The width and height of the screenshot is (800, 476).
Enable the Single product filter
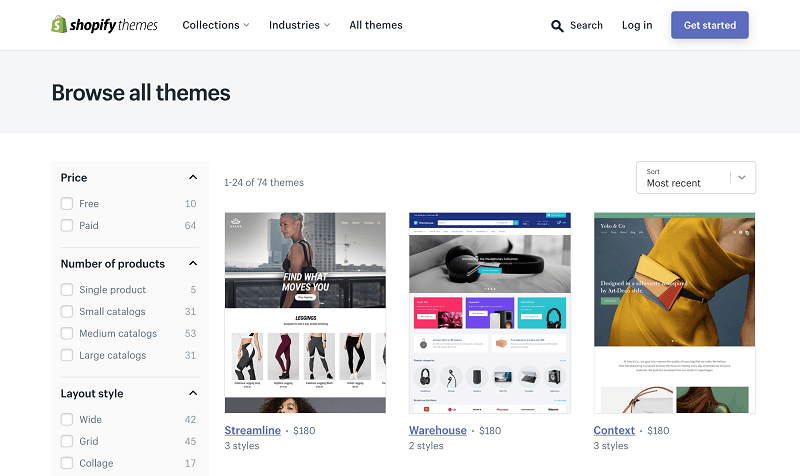(67, 290)
